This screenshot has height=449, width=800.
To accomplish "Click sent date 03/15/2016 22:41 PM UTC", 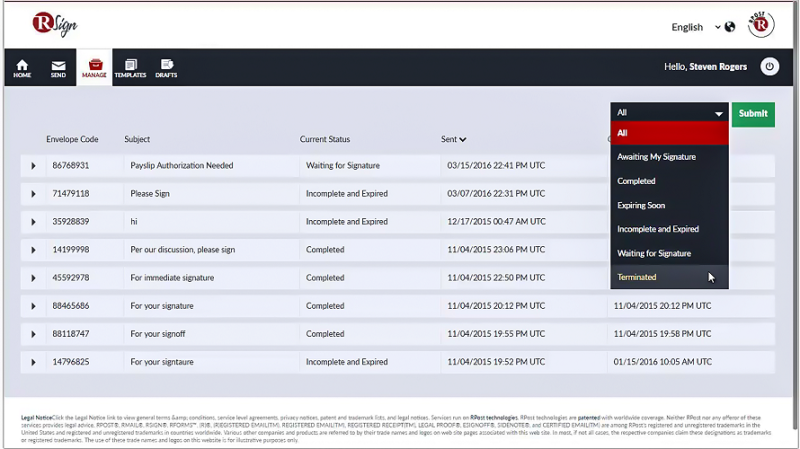I will coord(496,165).
